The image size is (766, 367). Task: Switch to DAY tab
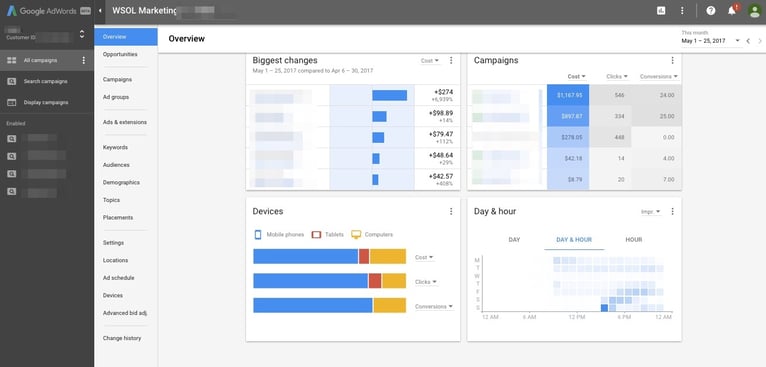(514, 240)
